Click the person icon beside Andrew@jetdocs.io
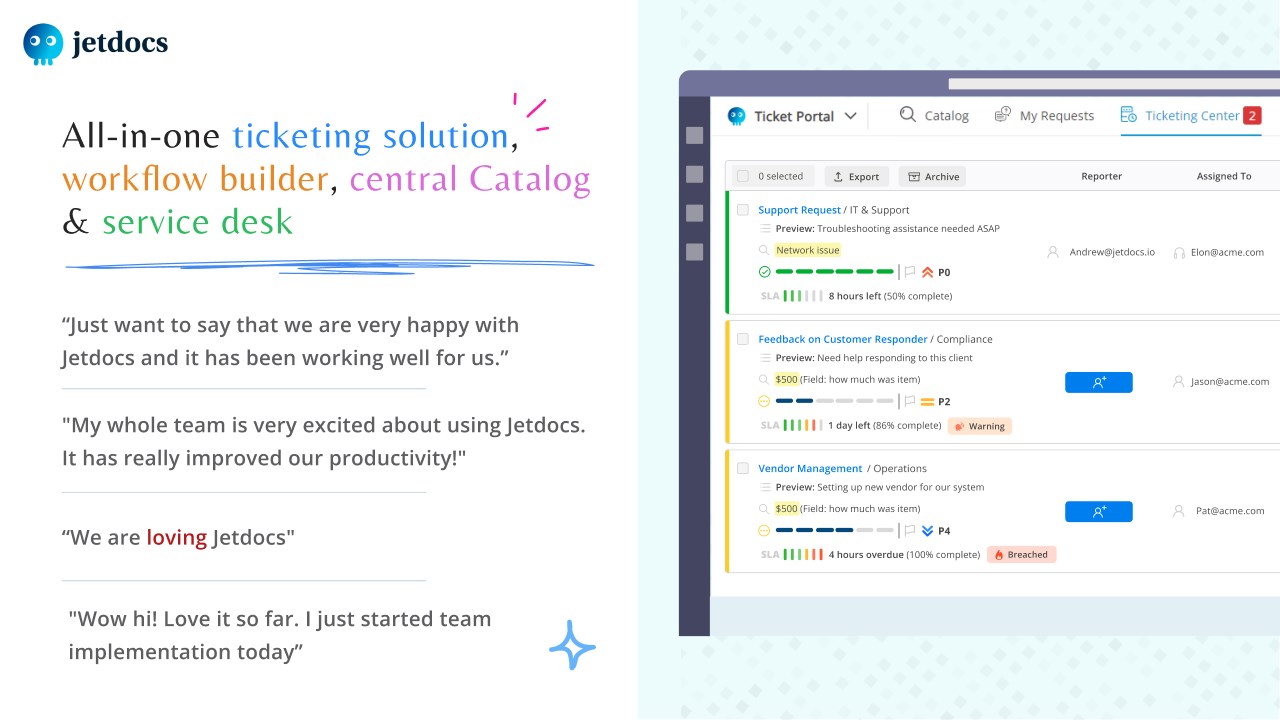The image size is (1280, 720). pyautogui.click(x=1053, y=252)
